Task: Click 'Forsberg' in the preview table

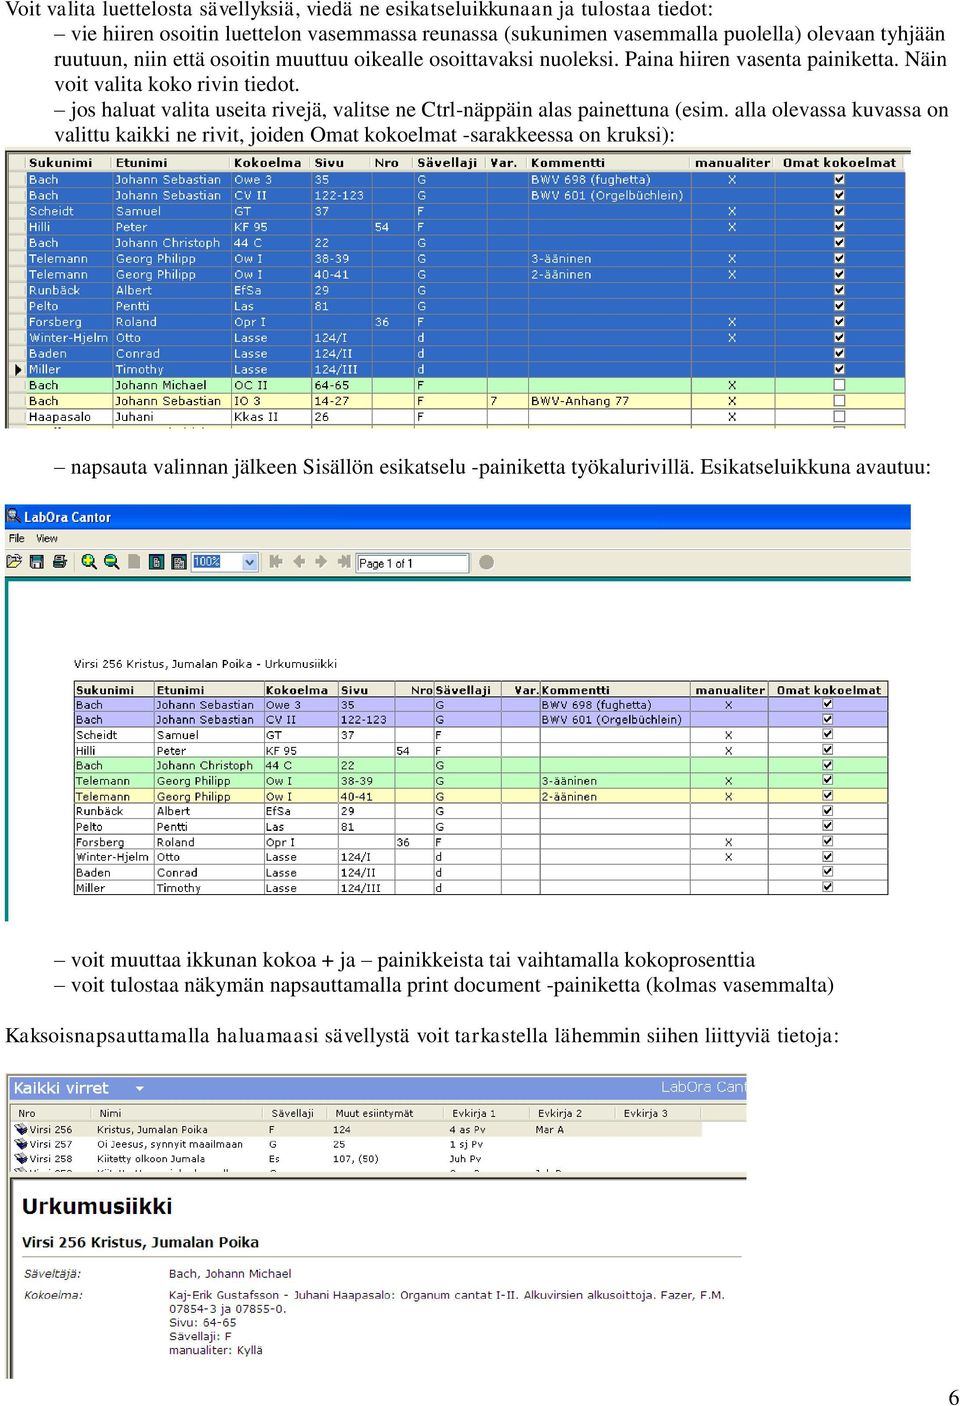Action: point(100,842)
